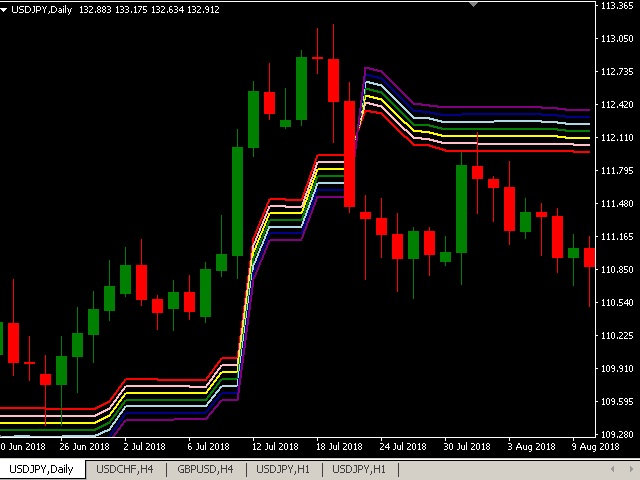
Task: Open the chart menu triangle beside USDJPY,Daily
Action: [4, 9]
